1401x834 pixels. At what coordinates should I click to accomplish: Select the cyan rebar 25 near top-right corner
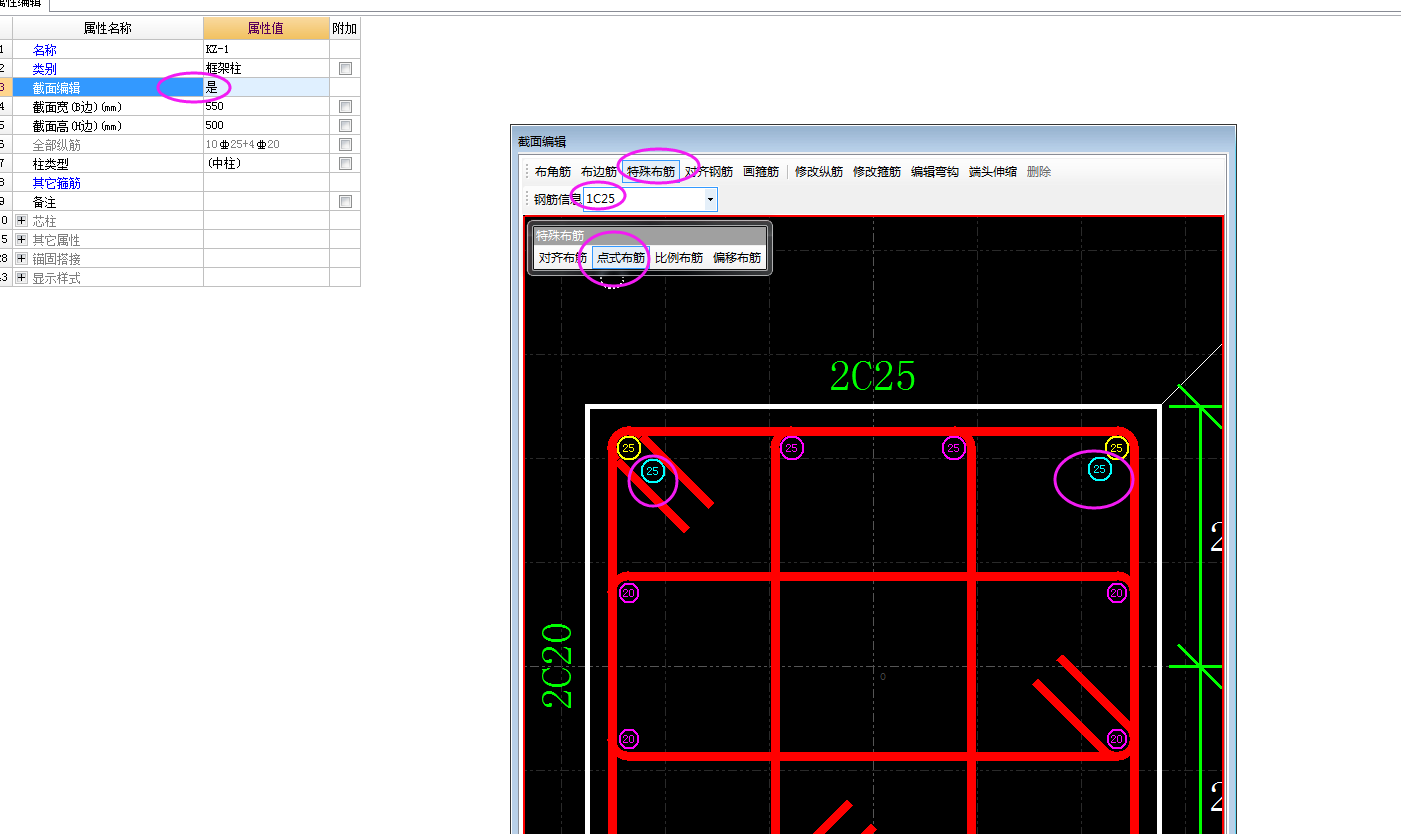point(1100,469)
